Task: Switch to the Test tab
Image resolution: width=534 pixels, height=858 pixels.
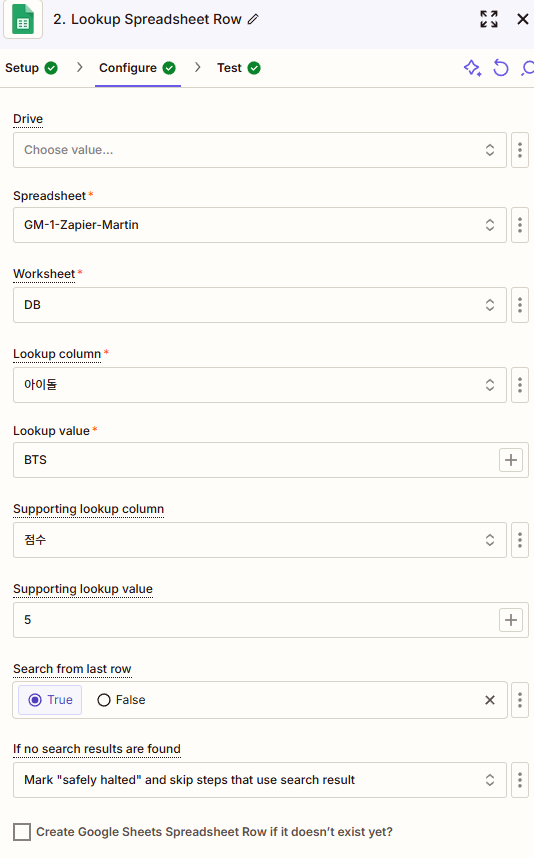Action: pyautogui.click(x=239, y=68)
